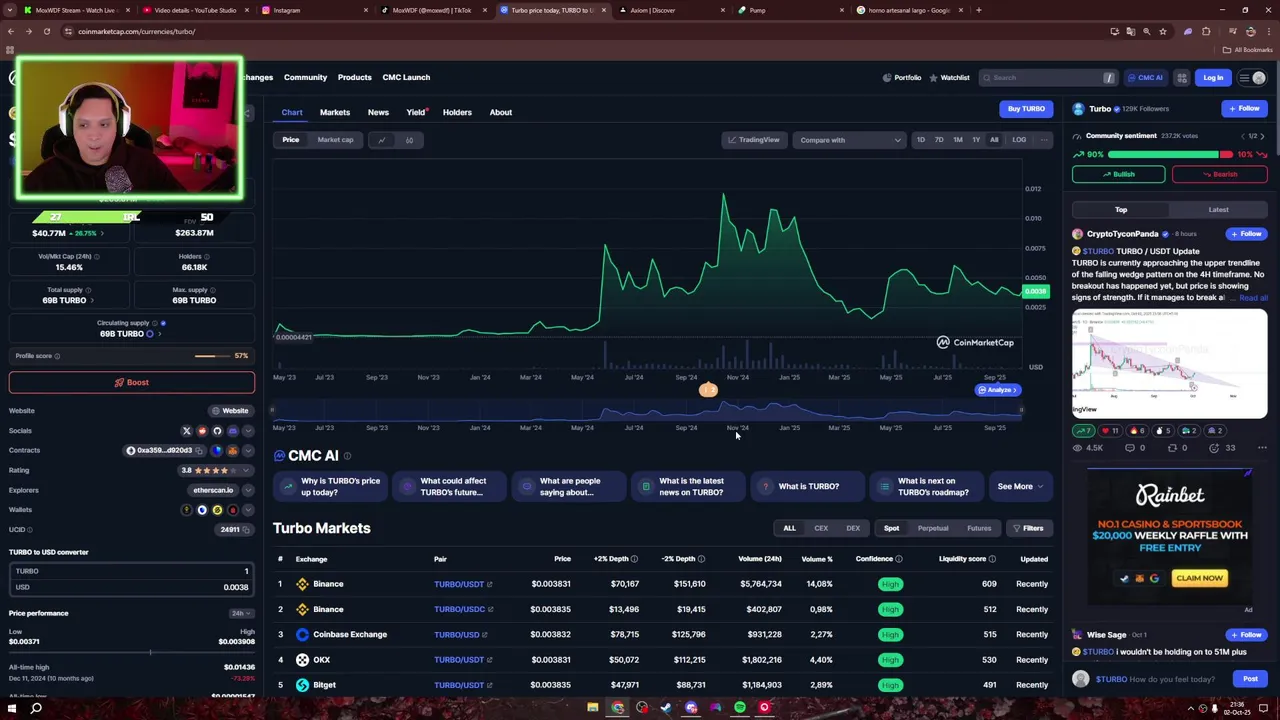The height and width of the screenshot is (720, 1280).
Task: Open the Watchlist star link
Action: (x=949, y=77)
